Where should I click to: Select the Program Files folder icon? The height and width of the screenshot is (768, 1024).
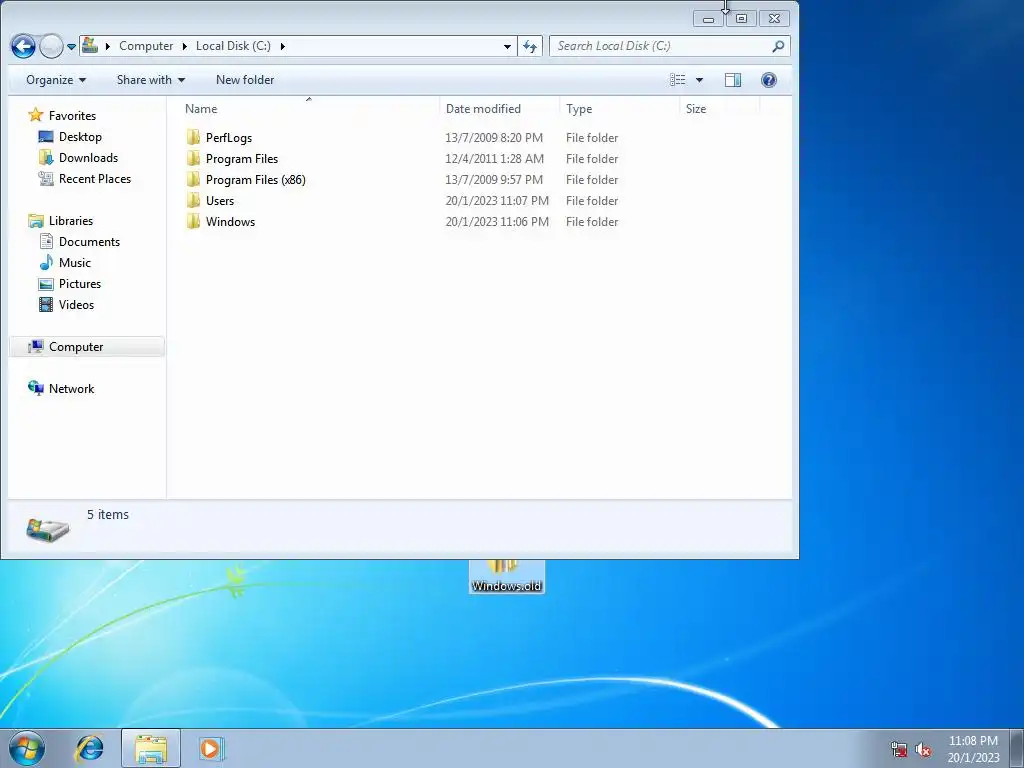[193, 158]
